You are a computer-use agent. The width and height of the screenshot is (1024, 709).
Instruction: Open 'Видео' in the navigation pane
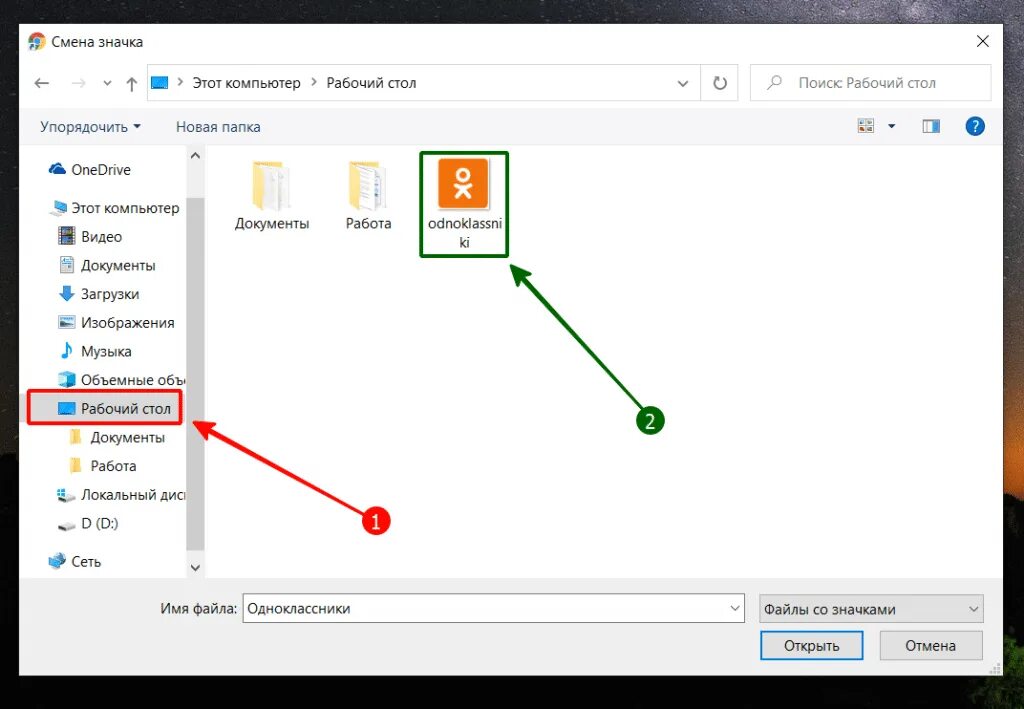click(x=90, y=236)
